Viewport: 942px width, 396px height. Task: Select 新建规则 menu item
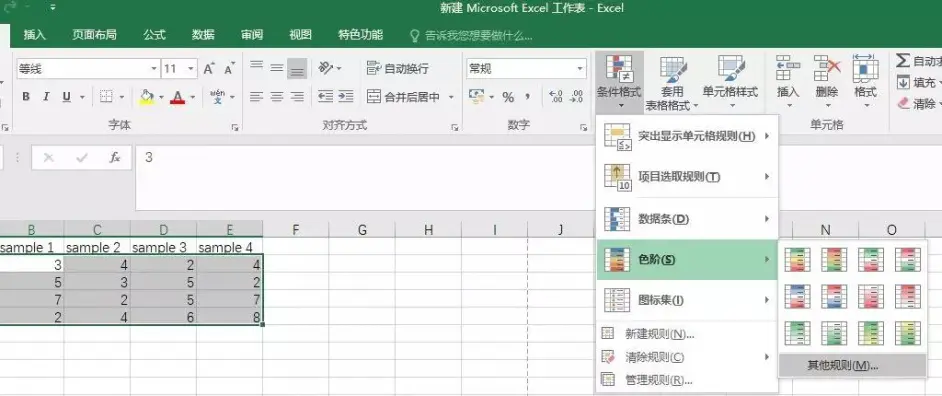pos(687,334)
